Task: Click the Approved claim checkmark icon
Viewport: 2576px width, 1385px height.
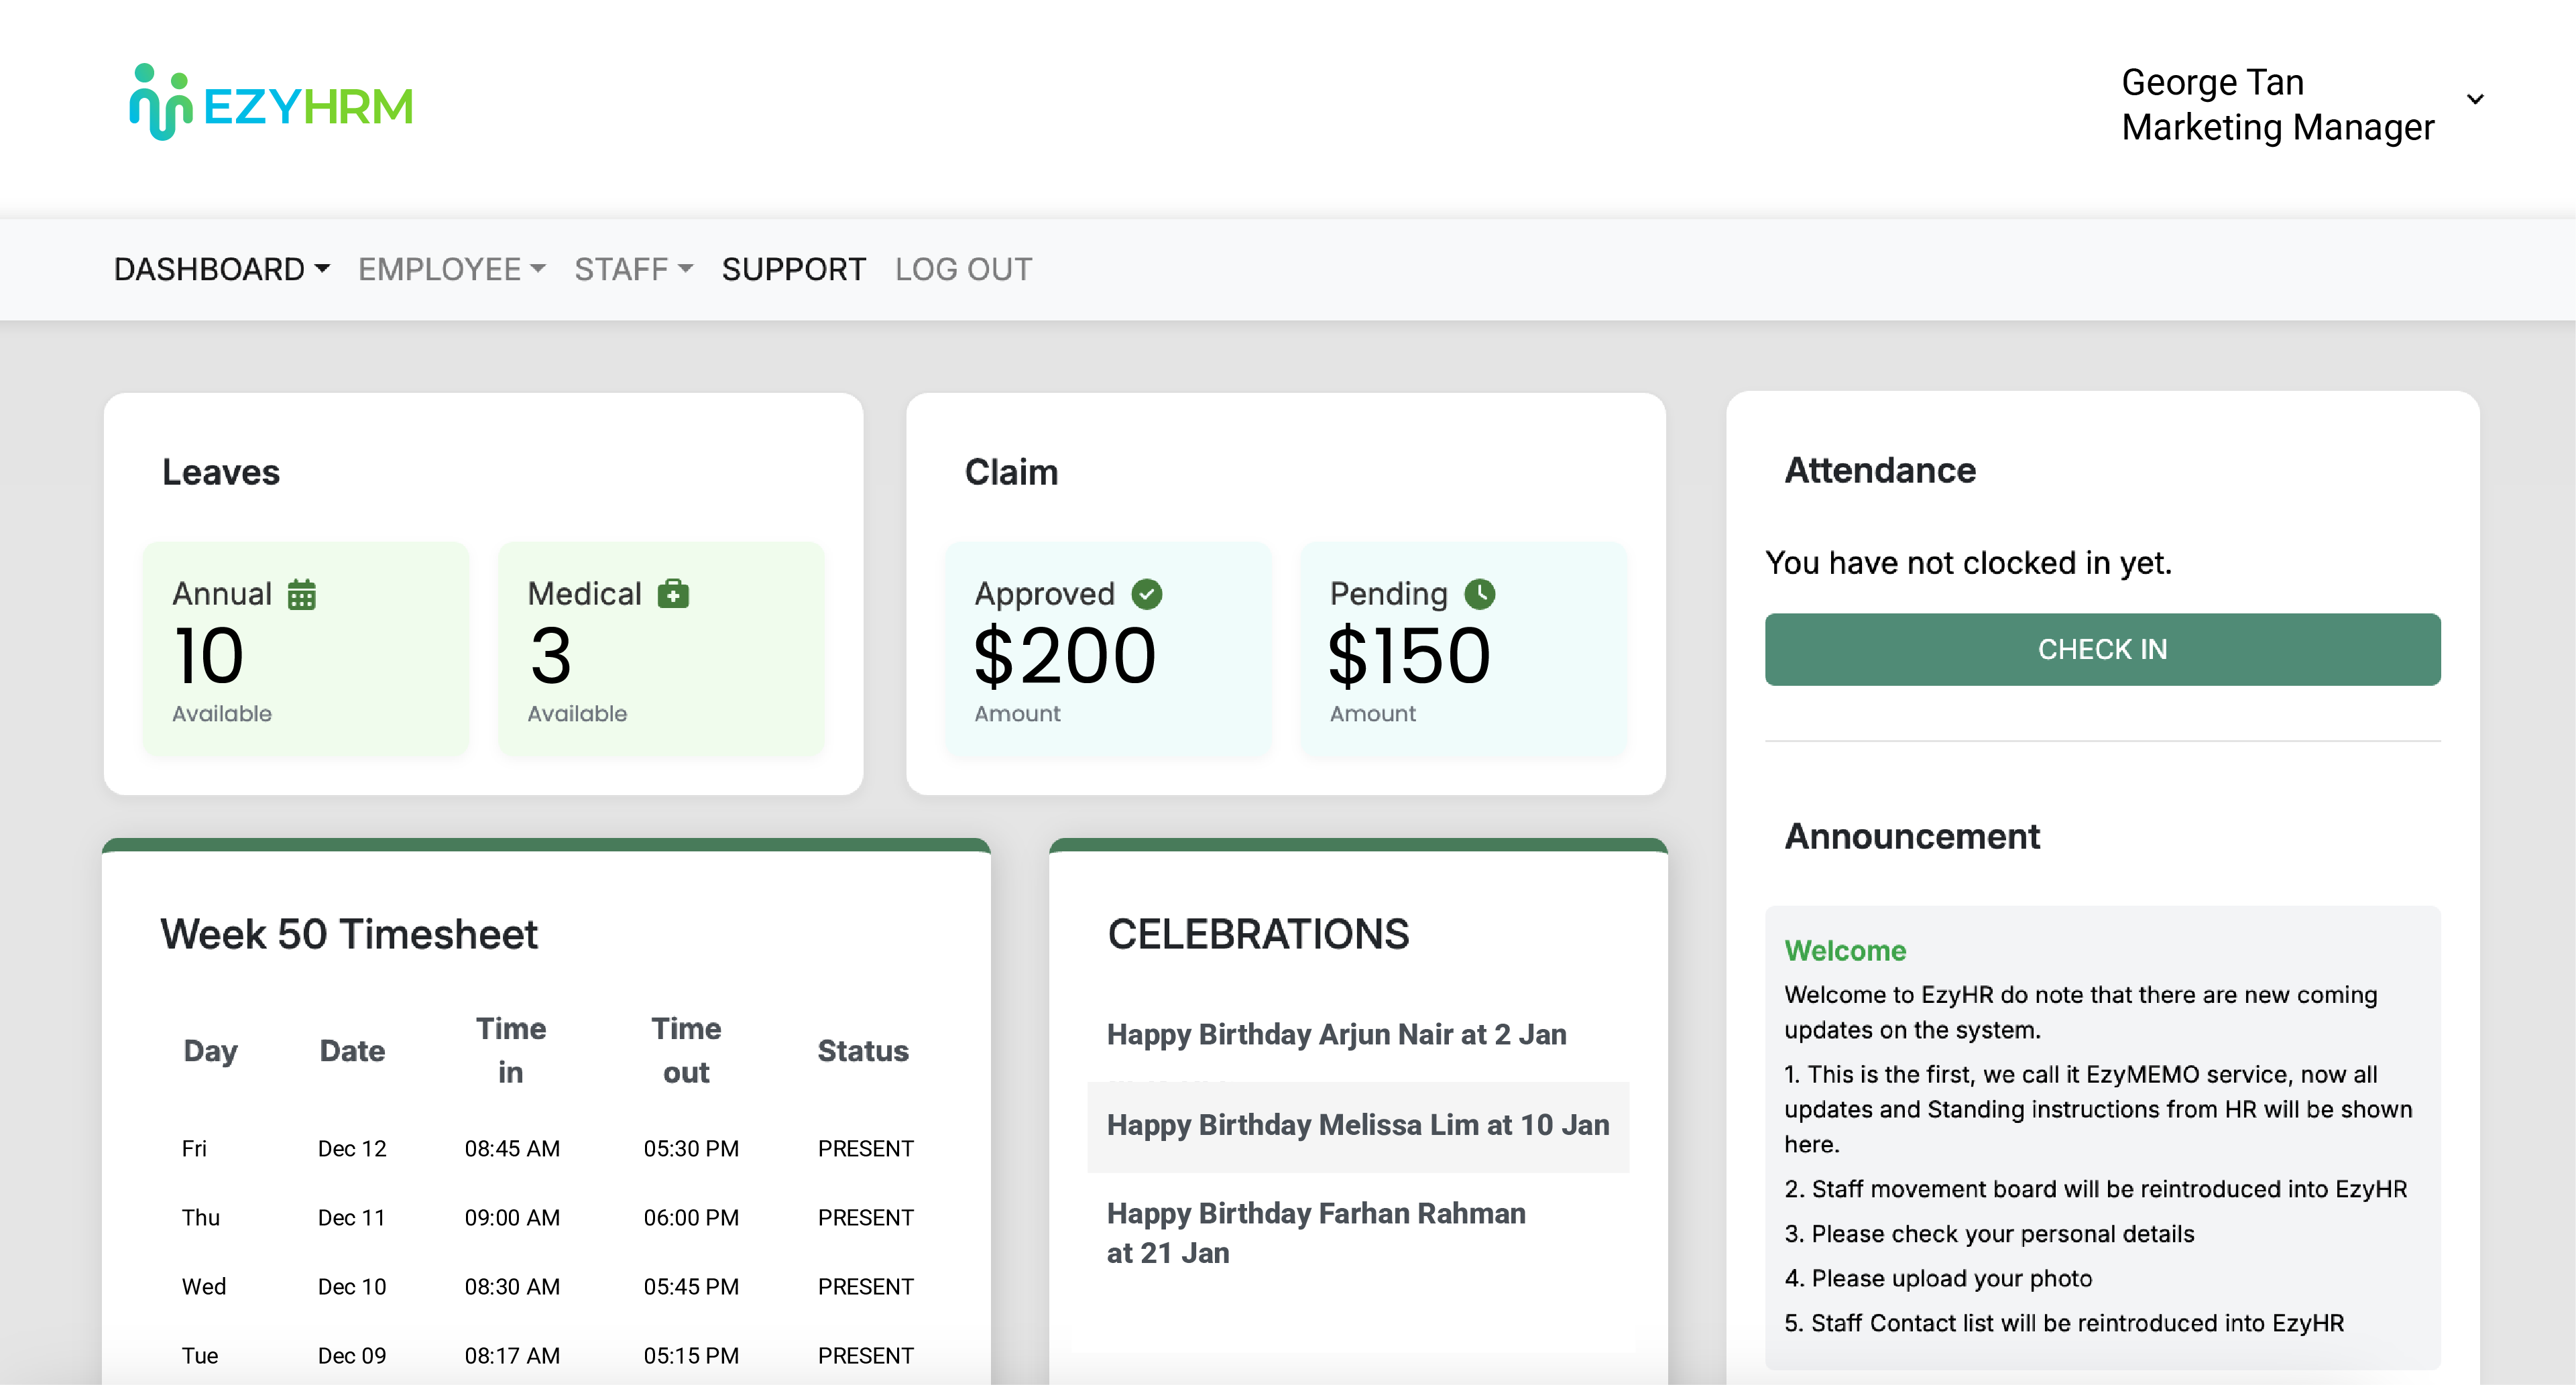Action: pyautogui.click(x=1146, y=594)
